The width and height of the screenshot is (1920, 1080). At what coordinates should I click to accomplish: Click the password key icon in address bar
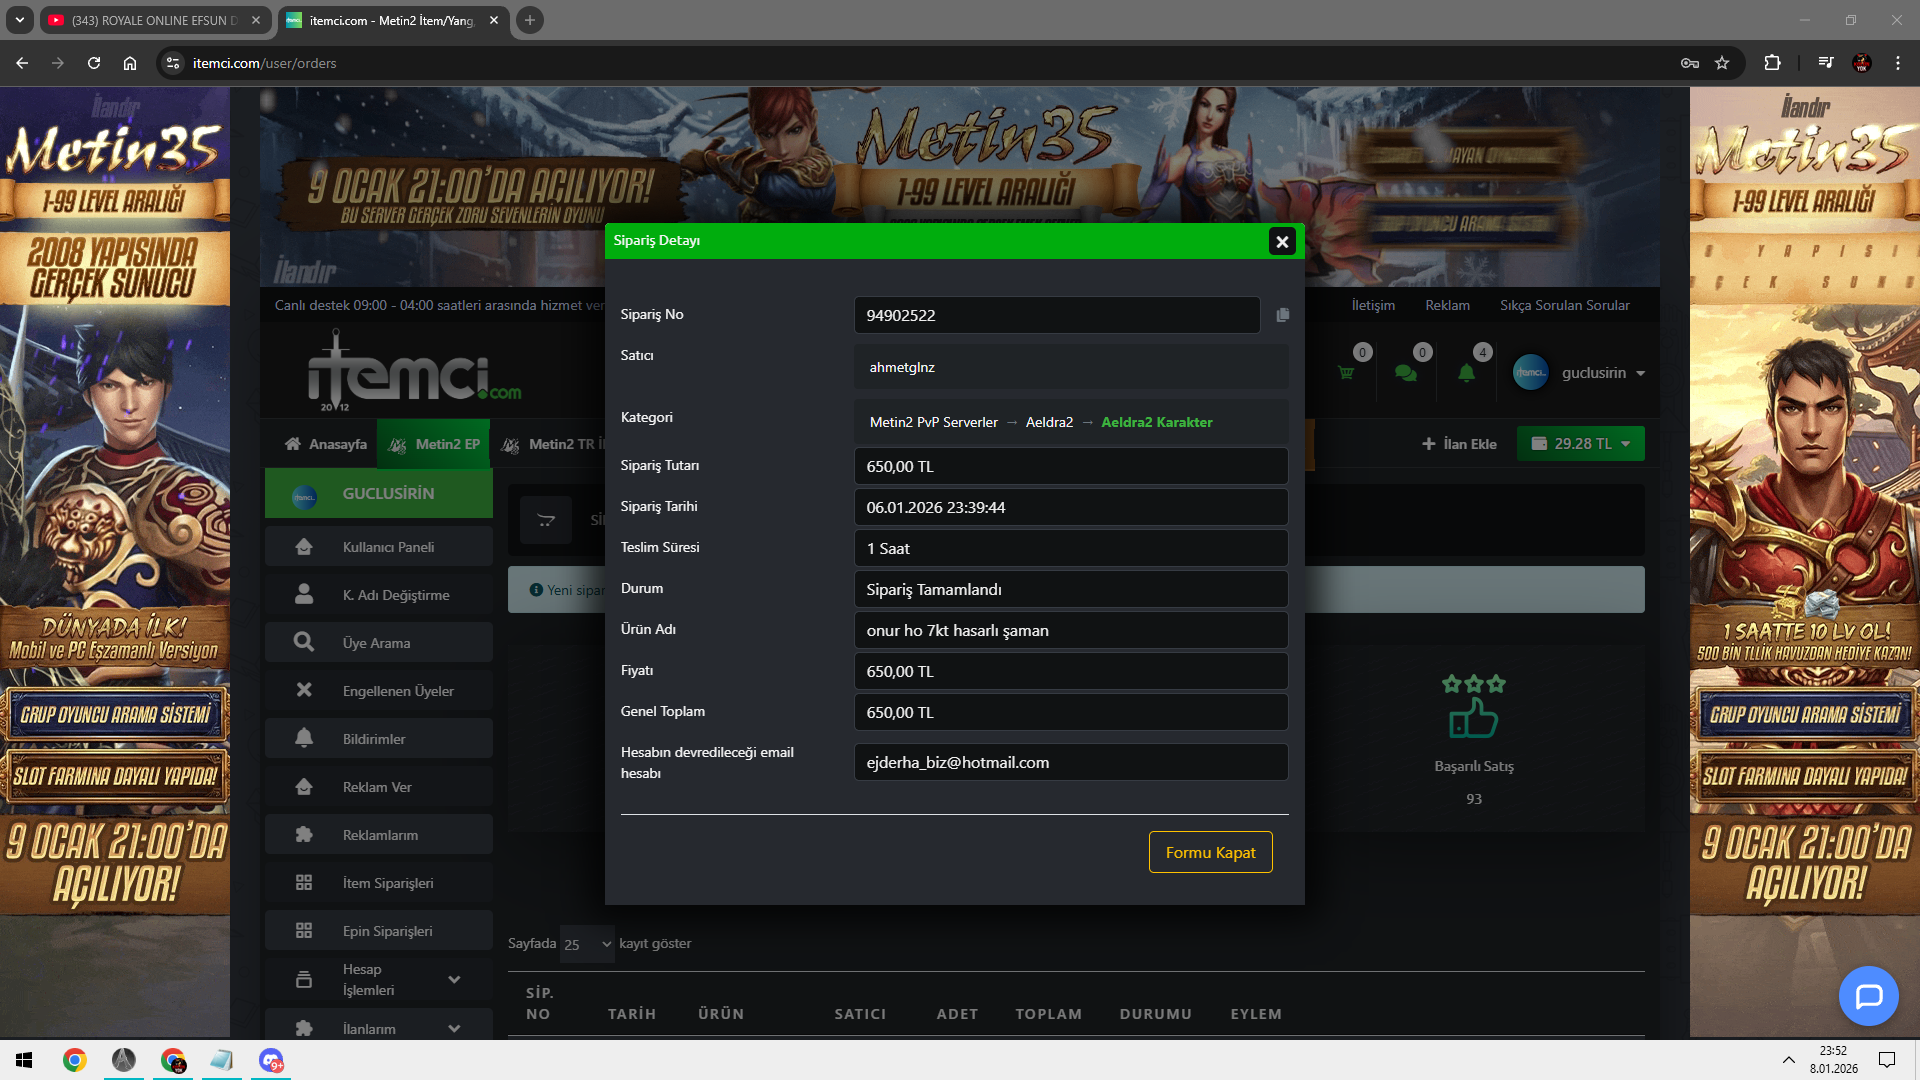(1690, 63)
